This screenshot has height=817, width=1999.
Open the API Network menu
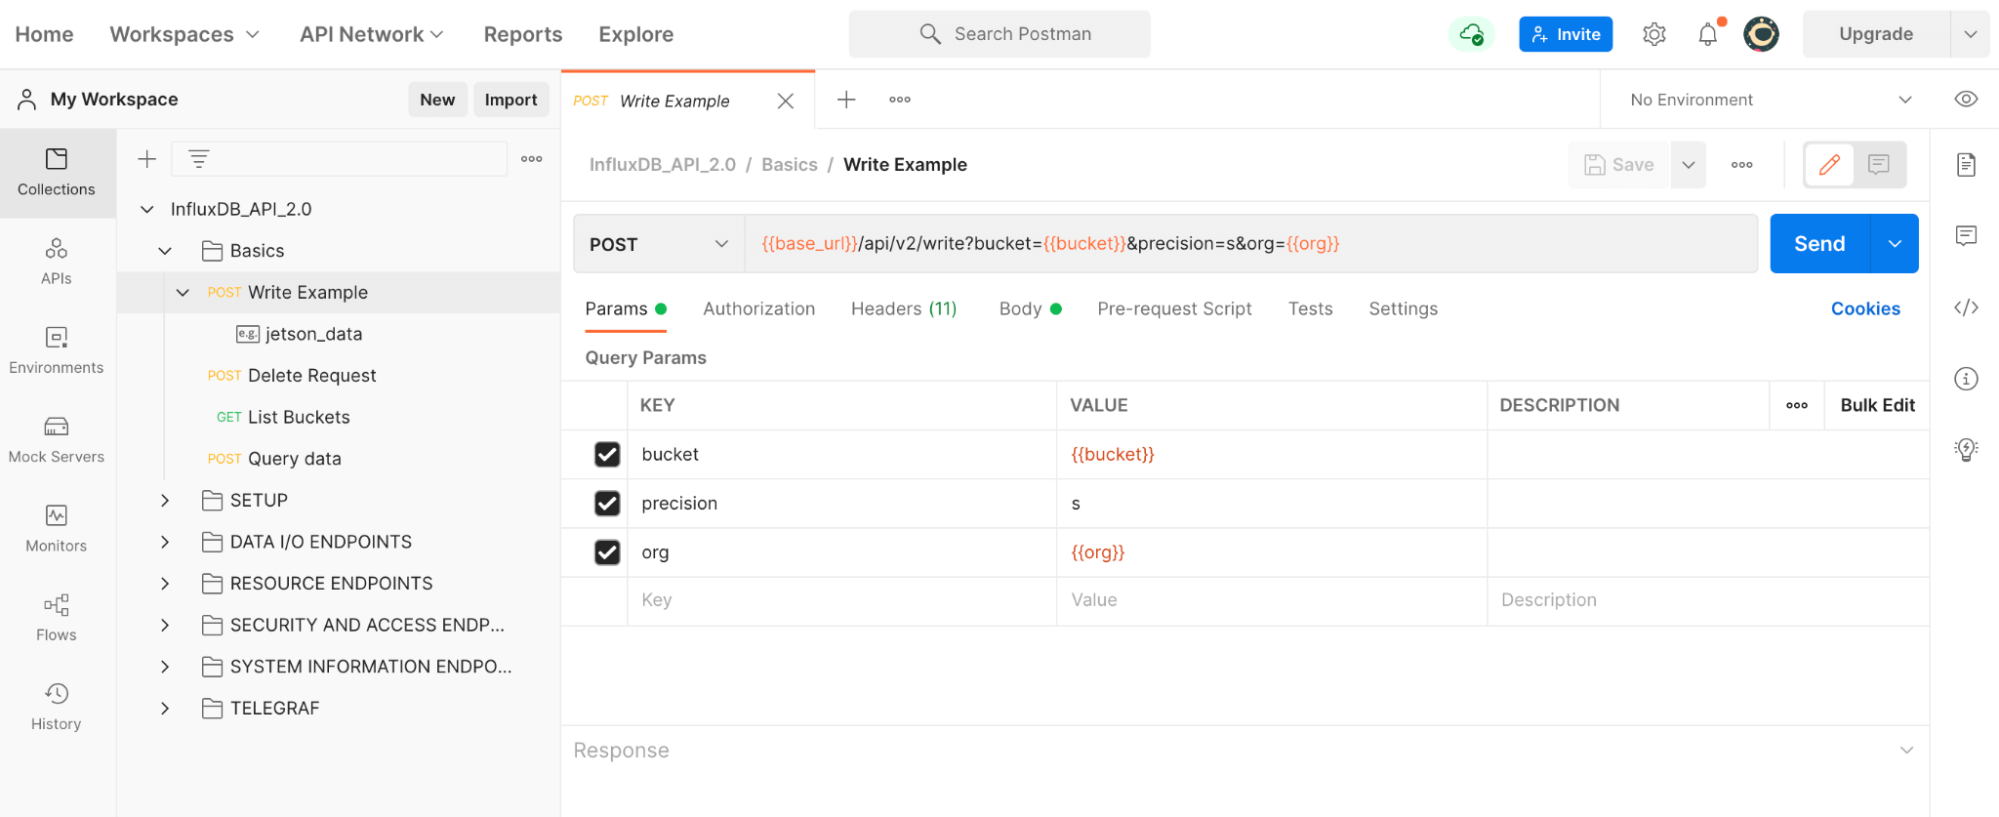coord(371,34)
